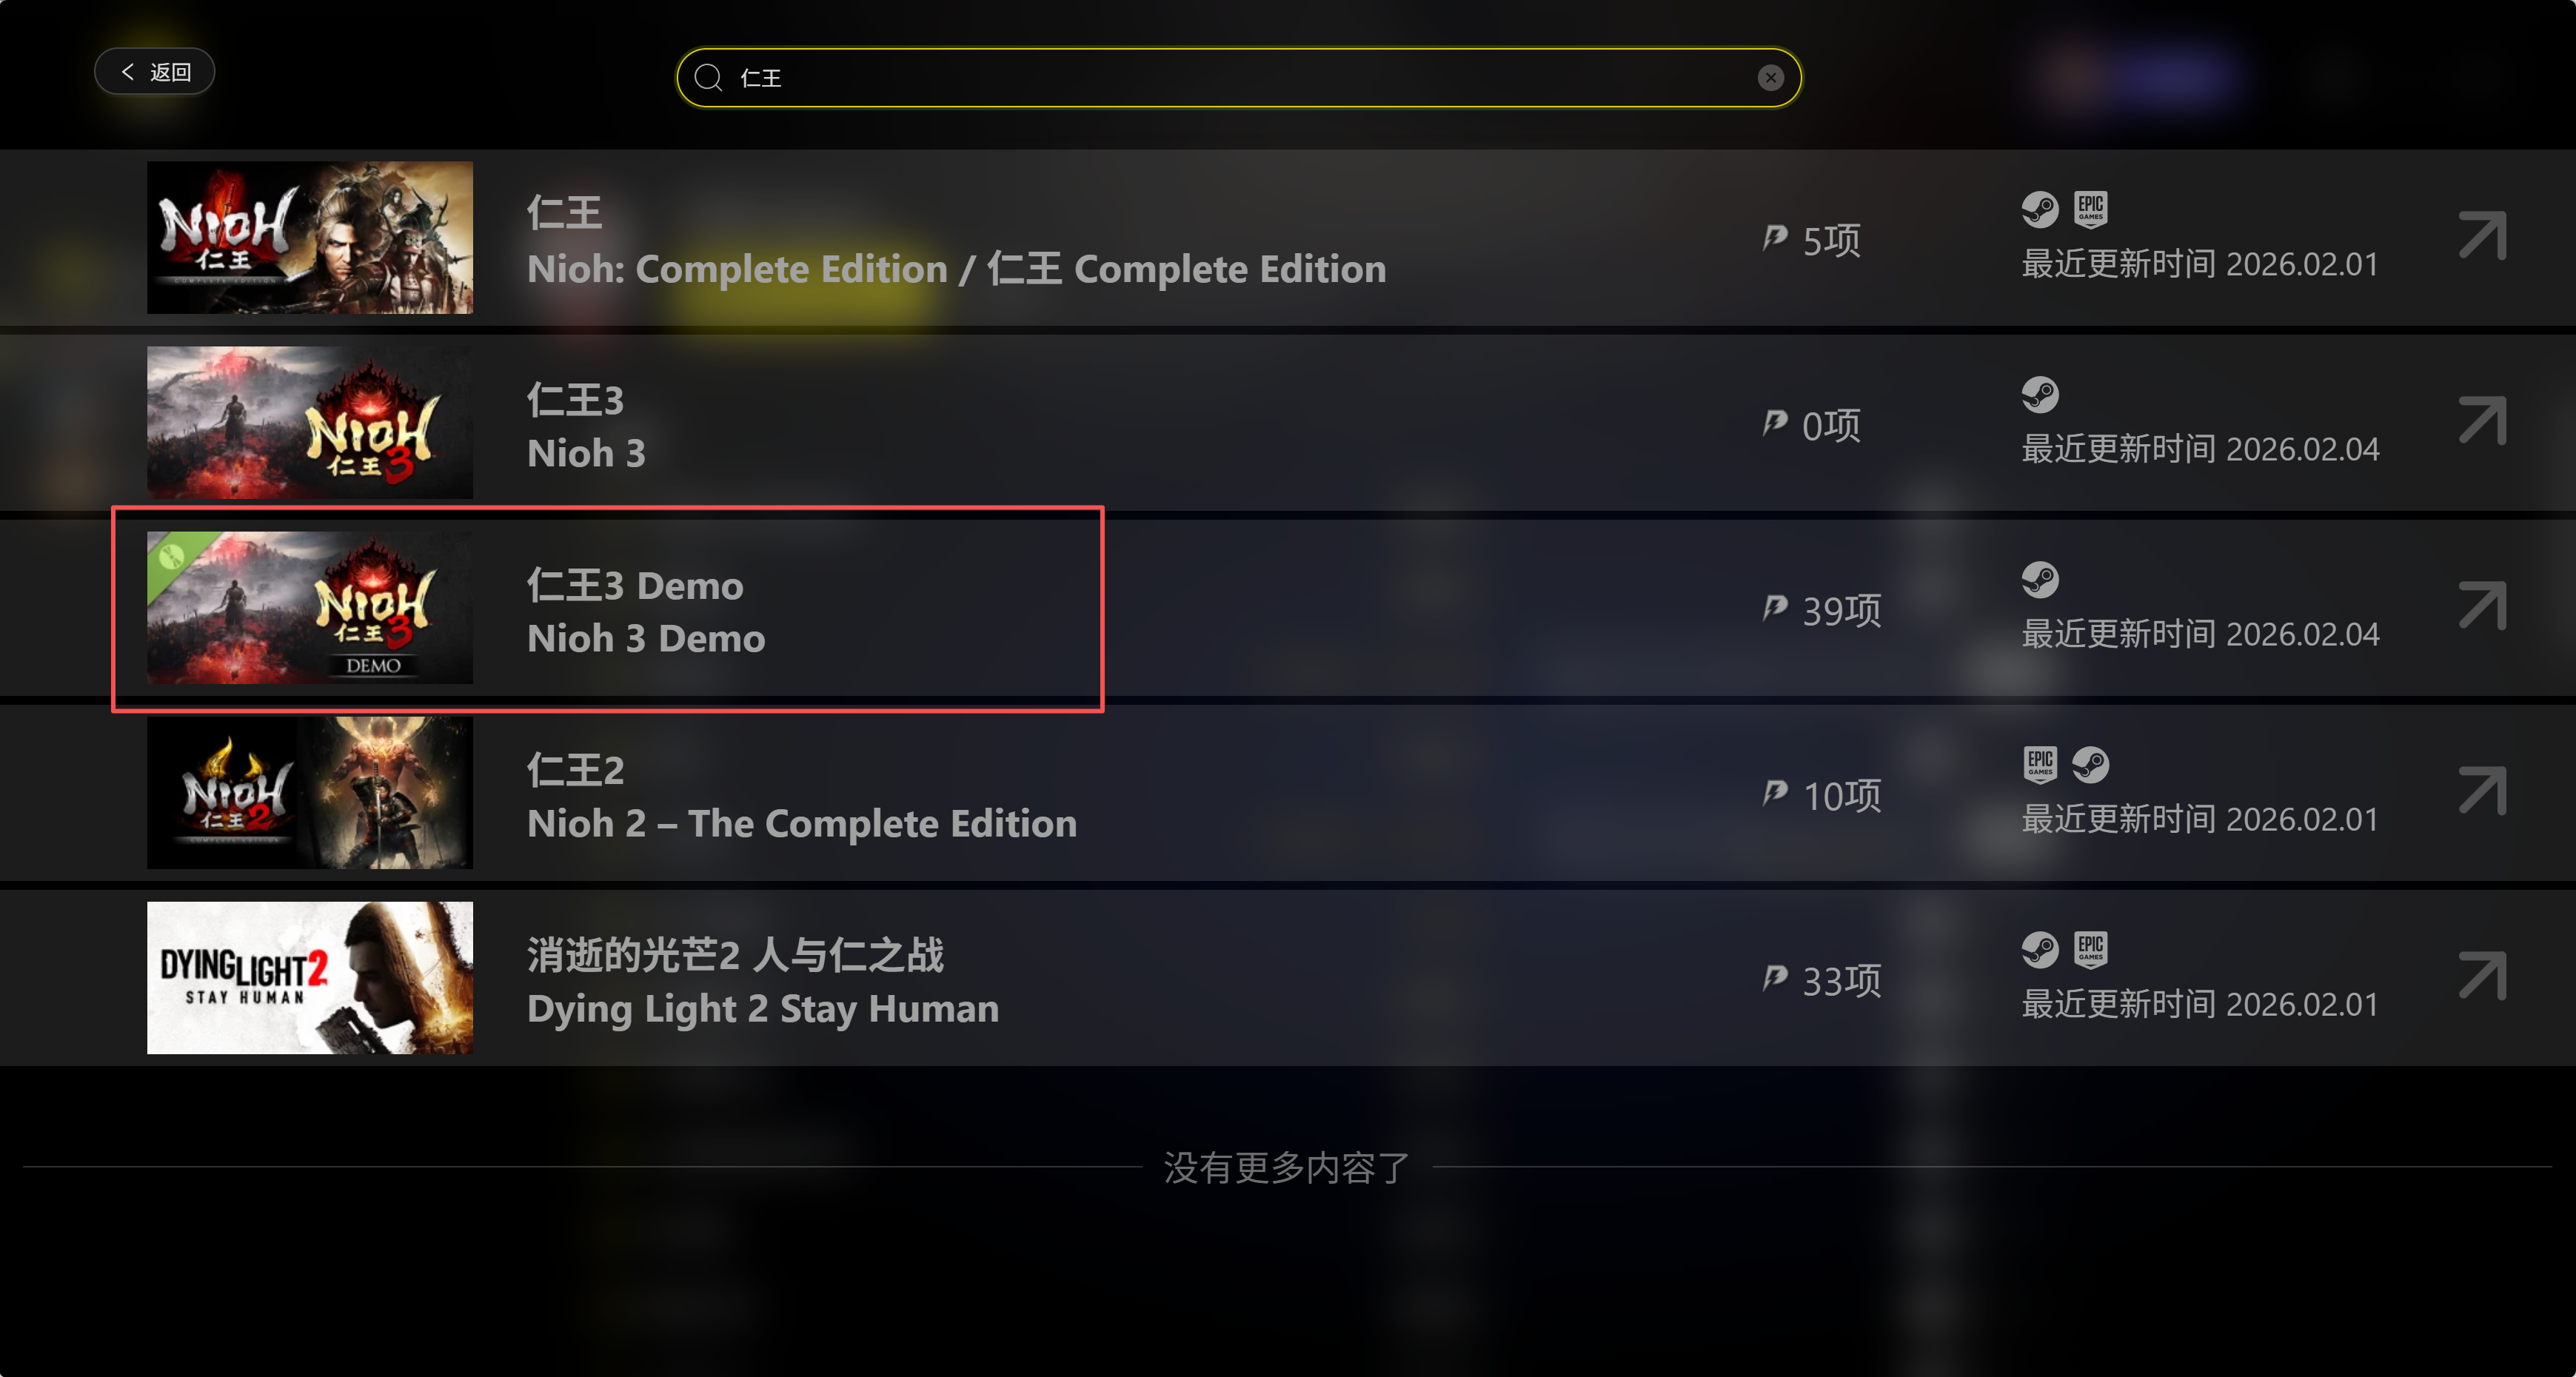This screenshot has width=2576, height=1377.
Task: Open the arrow icon for Dying Light 2
Action: click(x=2482, y=976)
